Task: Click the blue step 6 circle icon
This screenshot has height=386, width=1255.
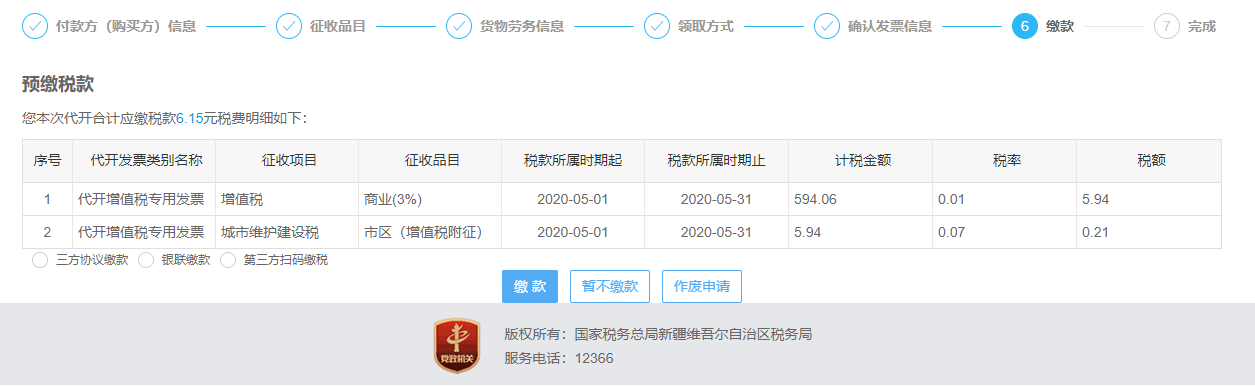Action: tap(1025, 26)
